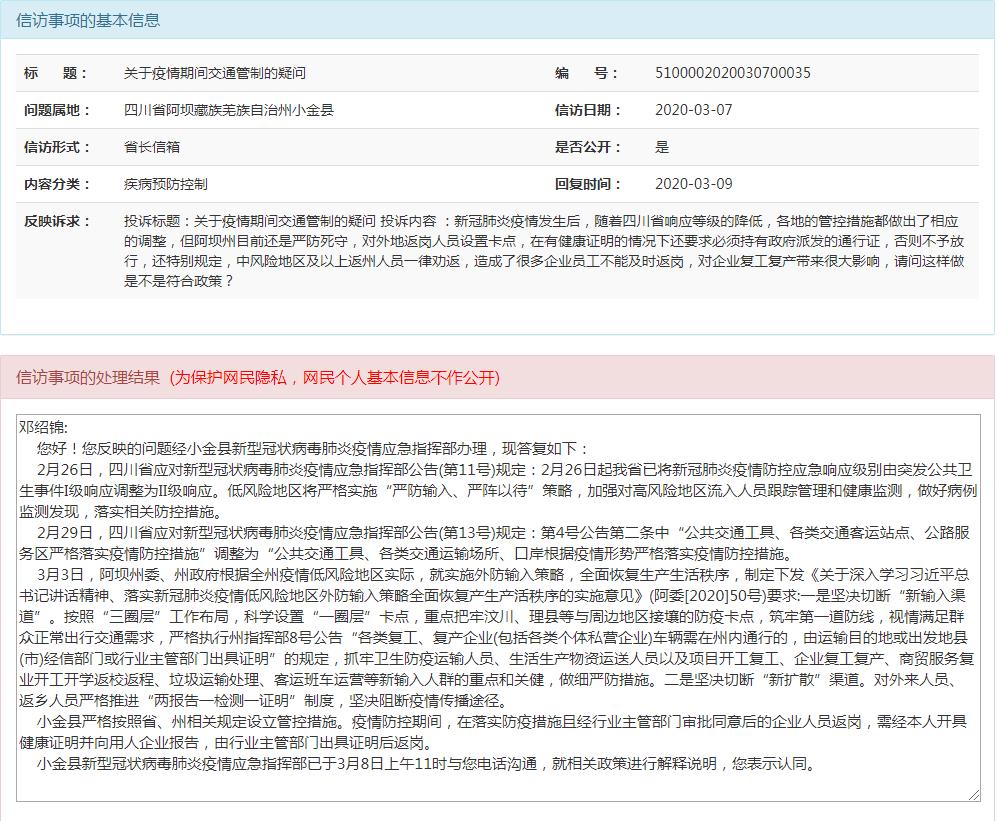Click the petition date 2020-03-07
The height and width of the screenshot is (821, 997).
coord(693,110)
